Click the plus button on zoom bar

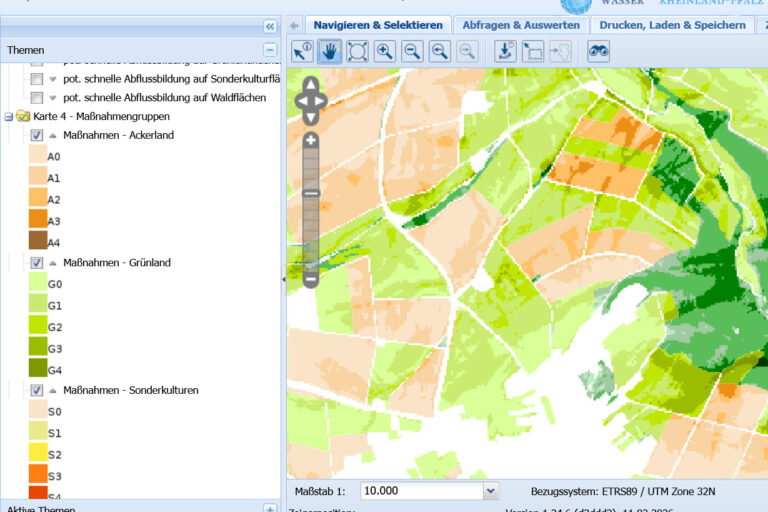(311, 141)
